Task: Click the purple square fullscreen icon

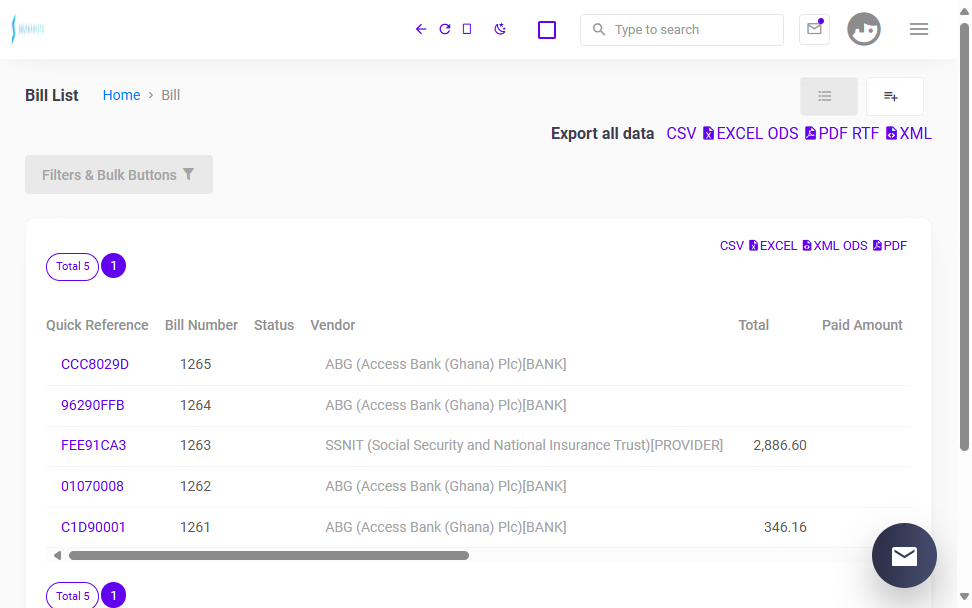Action: (547, 30)
